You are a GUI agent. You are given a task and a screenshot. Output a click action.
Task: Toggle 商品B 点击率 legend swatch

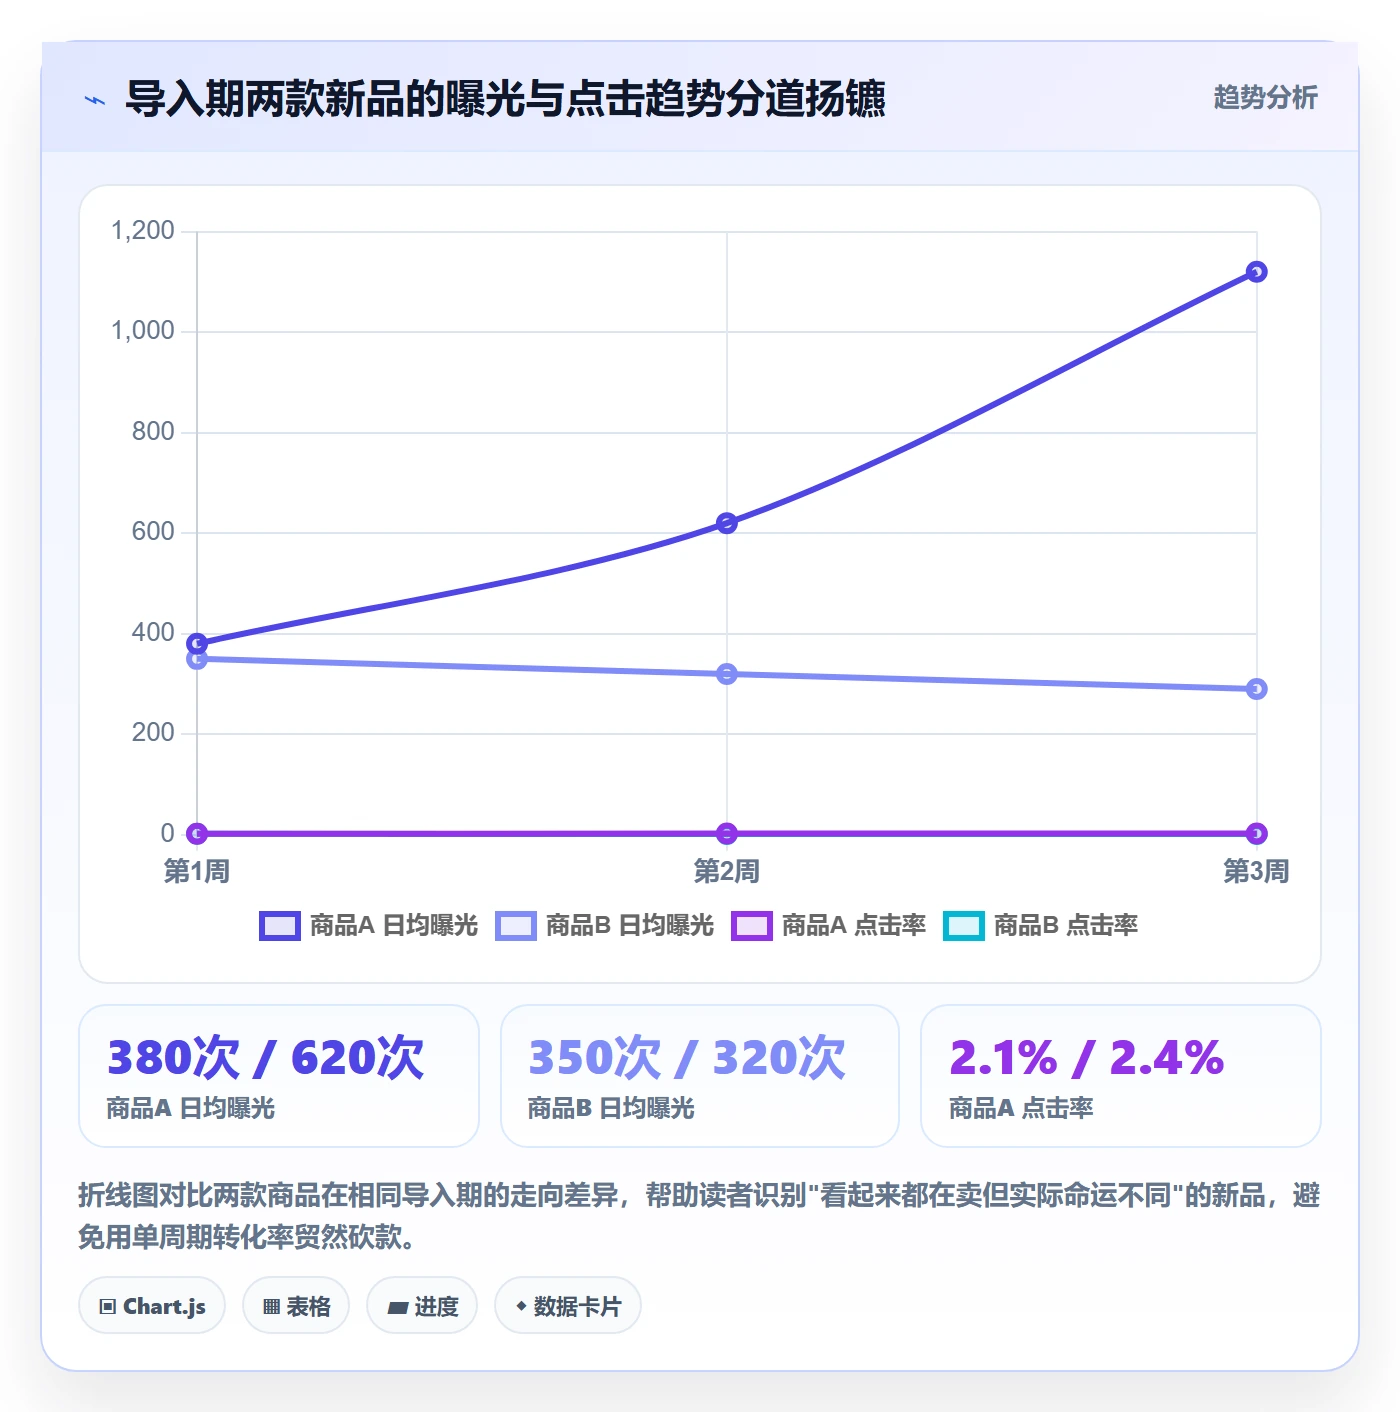tap(964, 926)
